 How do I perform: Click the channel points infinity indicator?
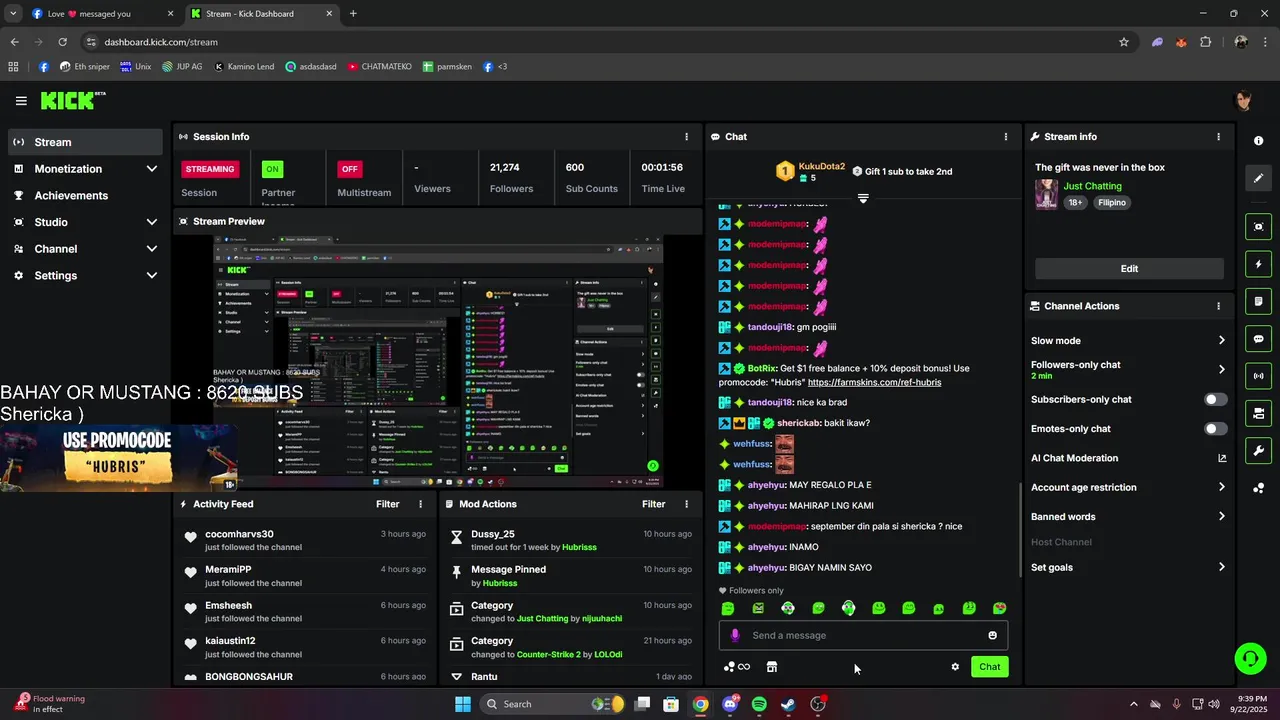point(737,667)
